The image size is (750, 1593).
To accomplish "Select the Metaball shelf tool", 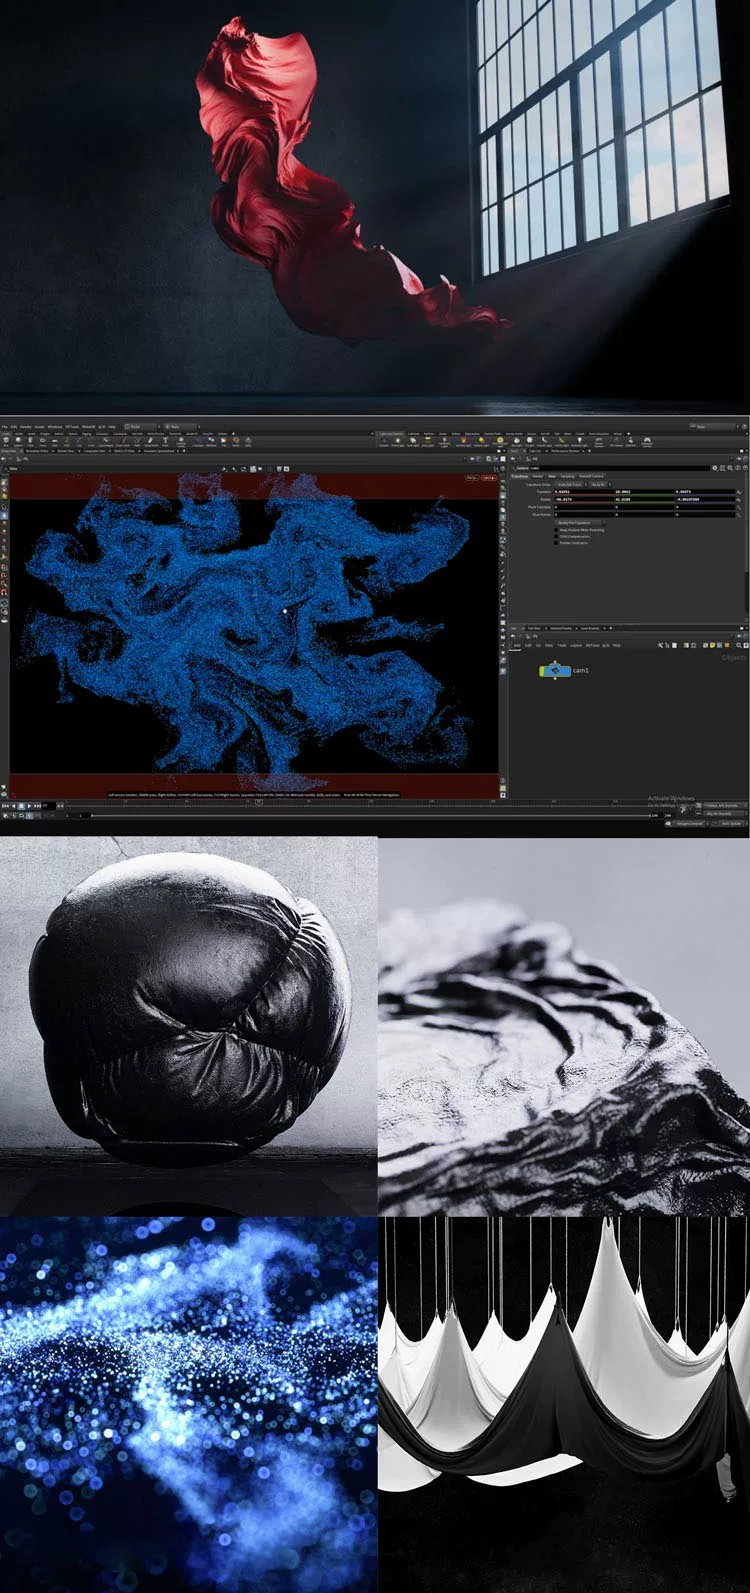I will click(x=210, y=441).
